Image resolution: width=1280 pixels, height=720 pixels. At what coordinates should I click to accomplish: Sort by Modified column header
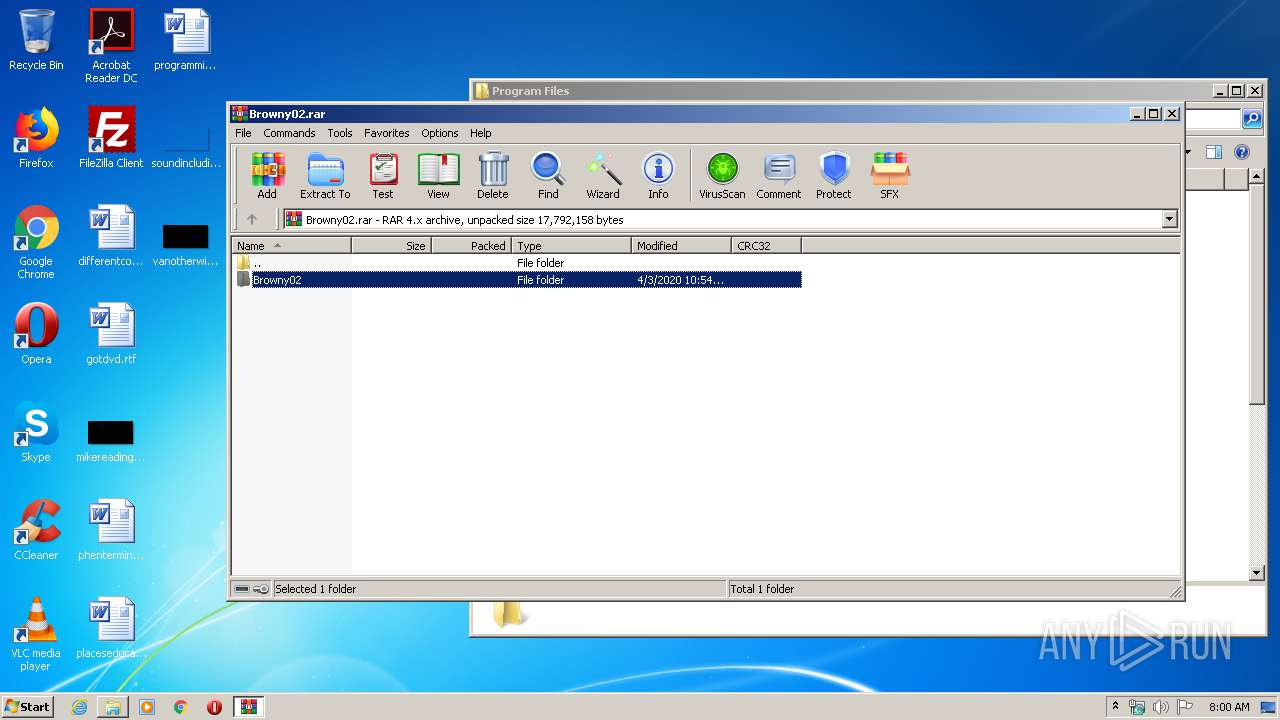(681, 245)
